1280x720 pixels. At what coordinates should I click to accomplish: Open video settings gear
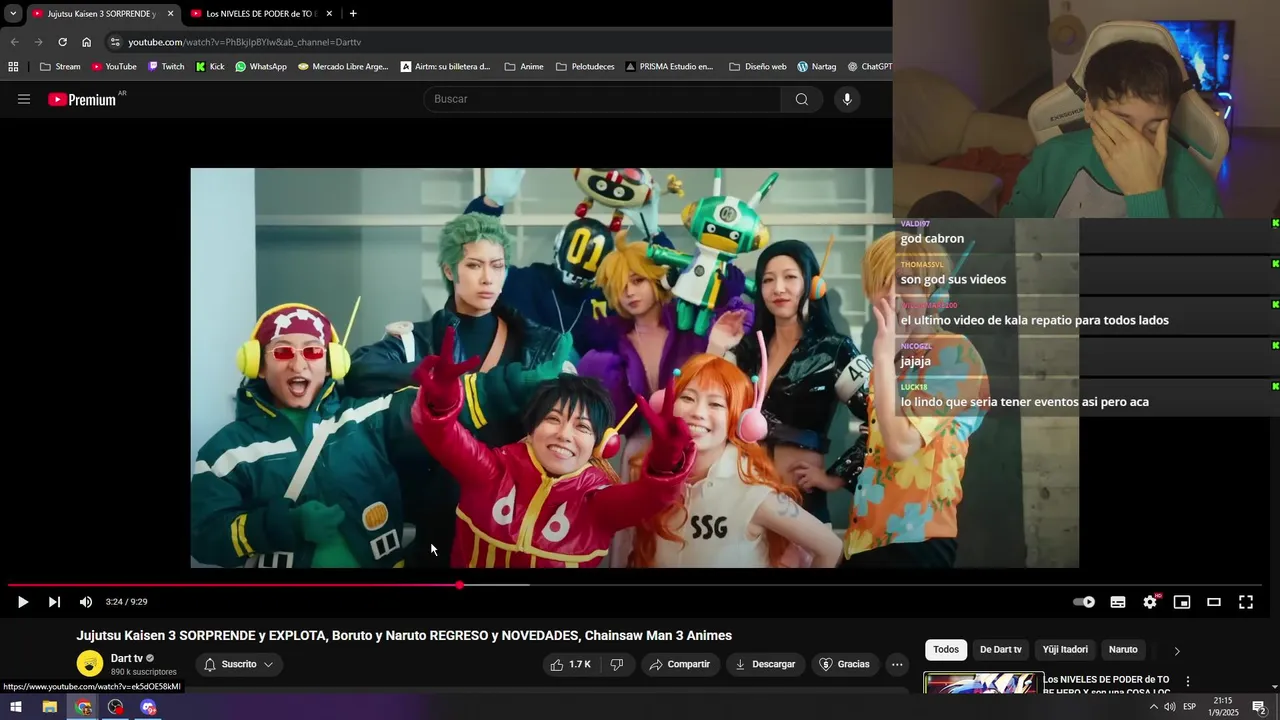click(1150, 602)
